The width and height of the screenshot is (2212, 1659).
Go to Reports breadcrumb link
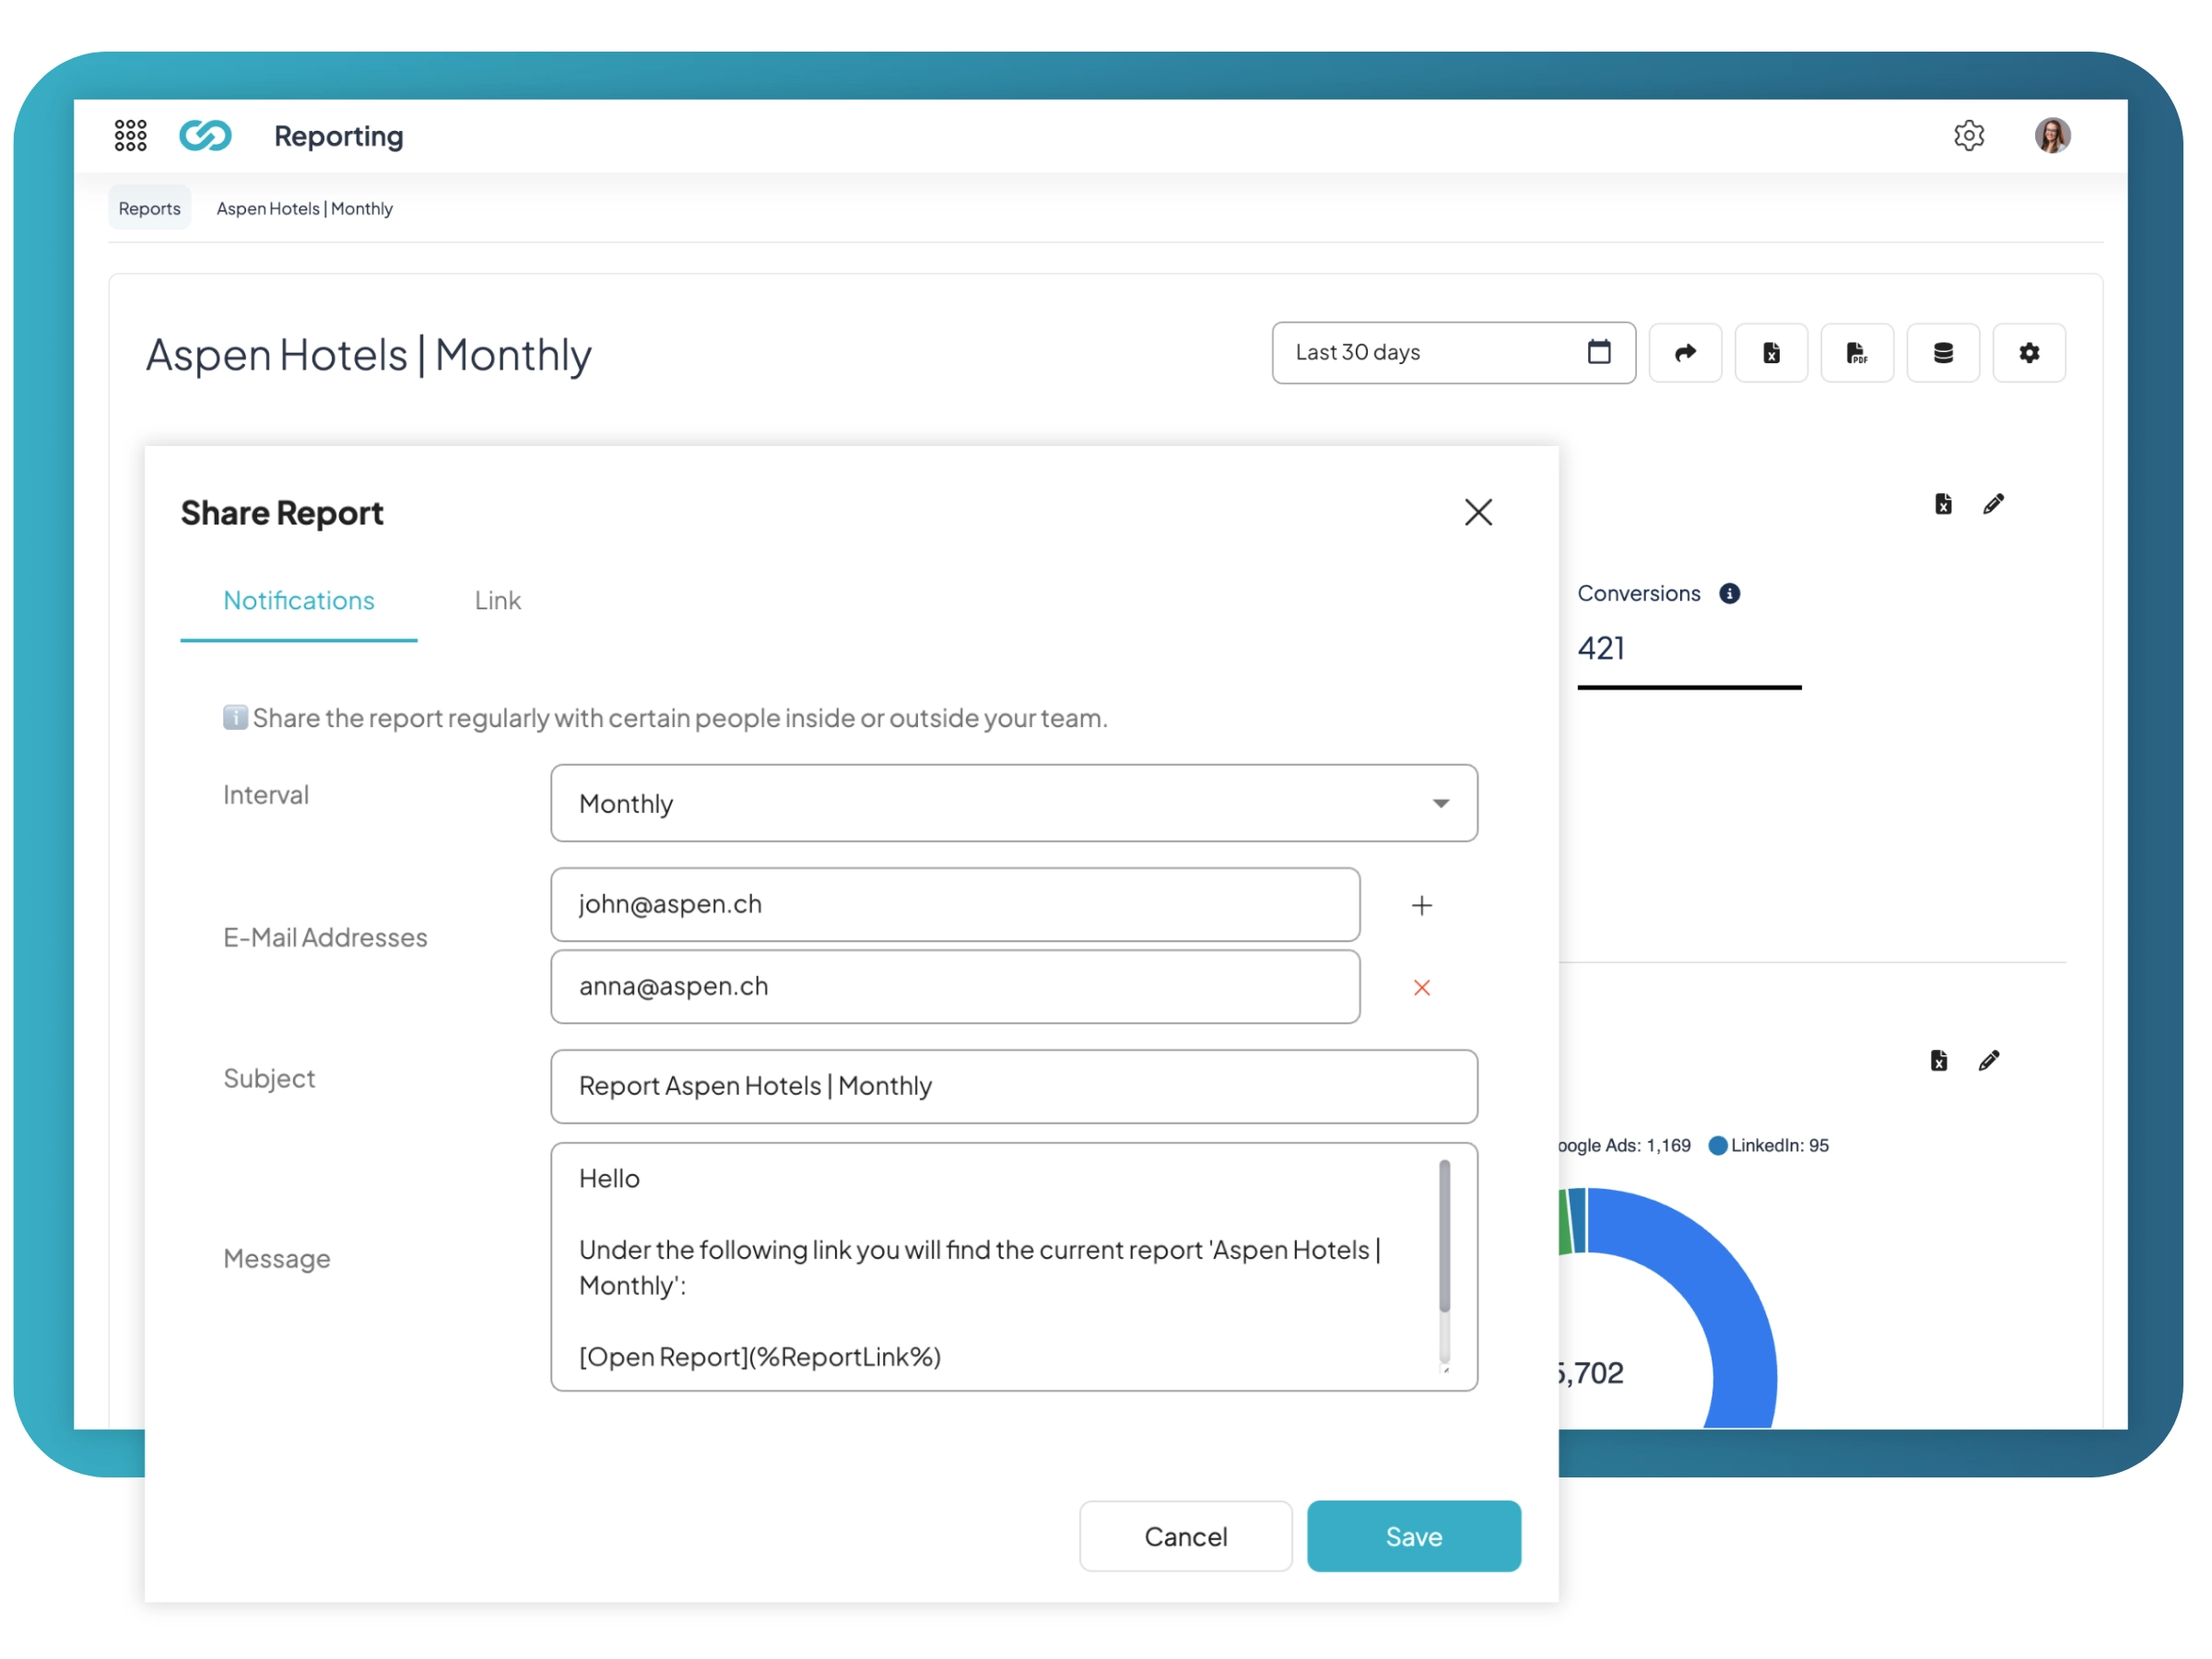149,208
